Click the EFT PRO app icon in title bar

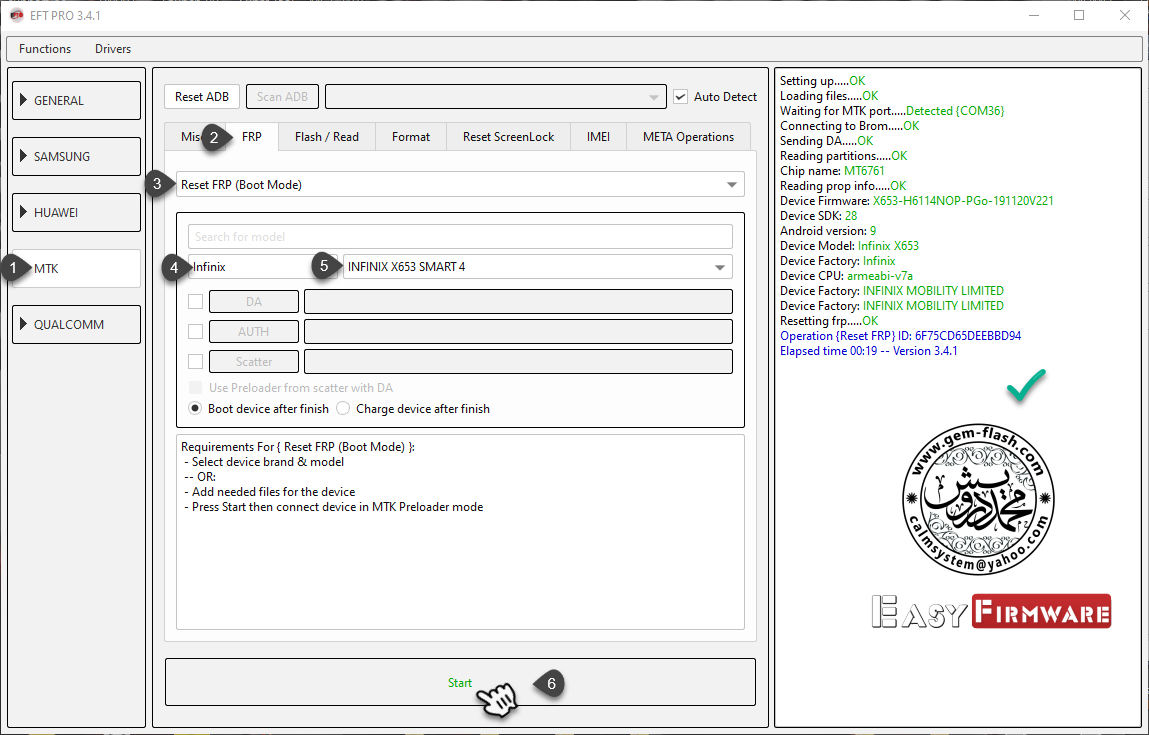17,15
